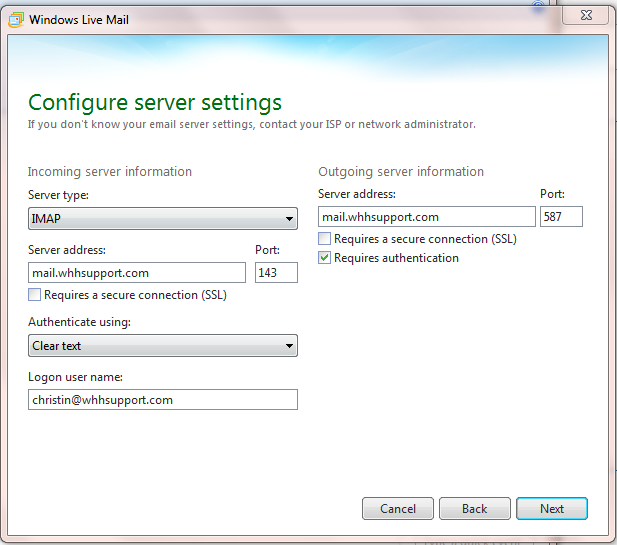Select the outgoing Port field showing 587
617x545 pixels.
(561, 216)
